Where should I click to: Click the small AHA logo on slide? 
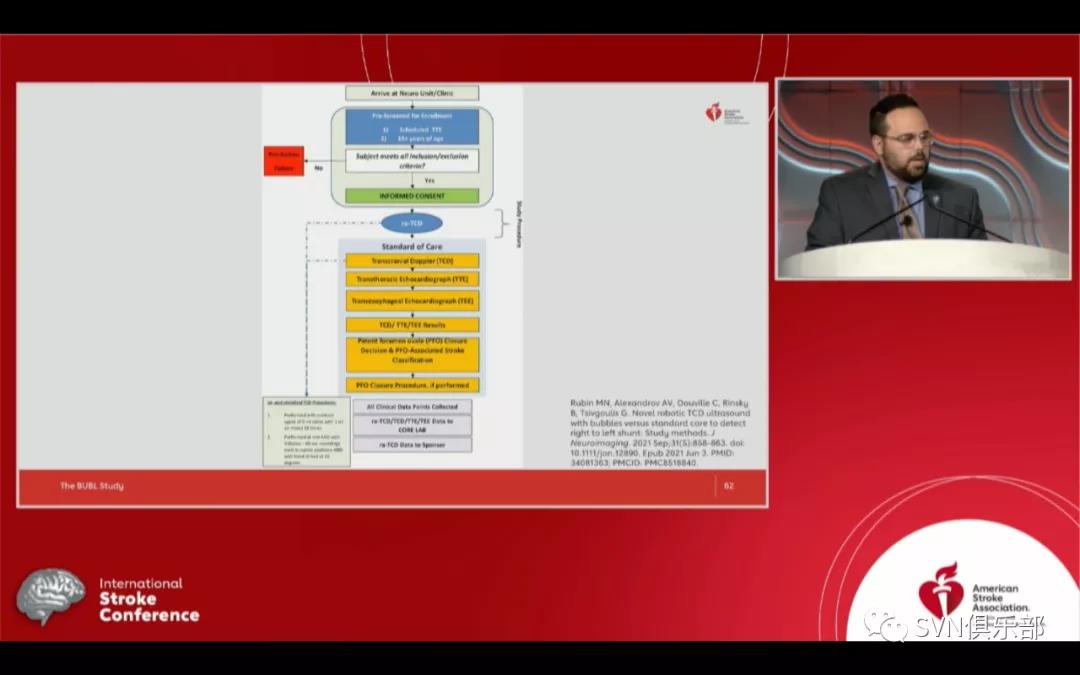727,113
